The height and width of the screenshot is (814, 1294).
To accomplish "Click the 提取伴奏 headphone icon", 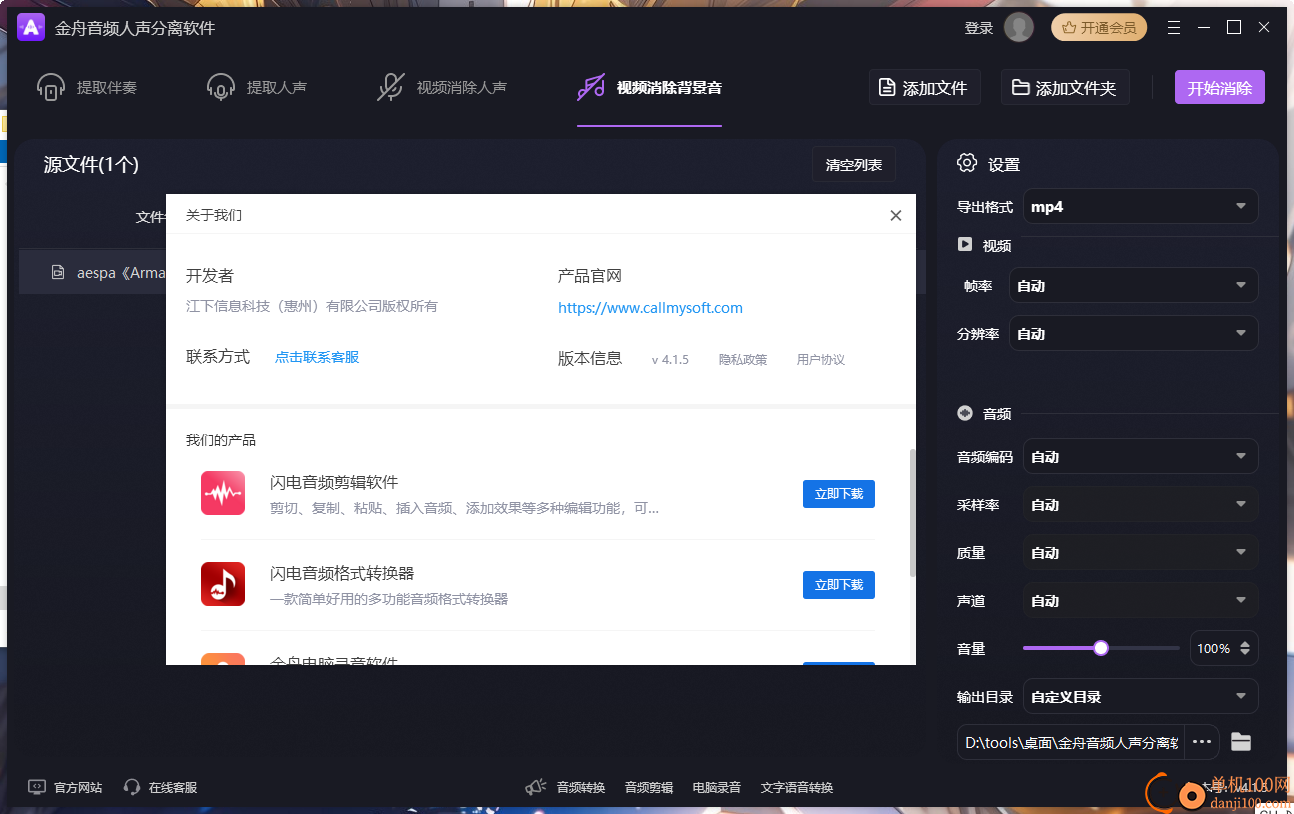I will point(51,88).
